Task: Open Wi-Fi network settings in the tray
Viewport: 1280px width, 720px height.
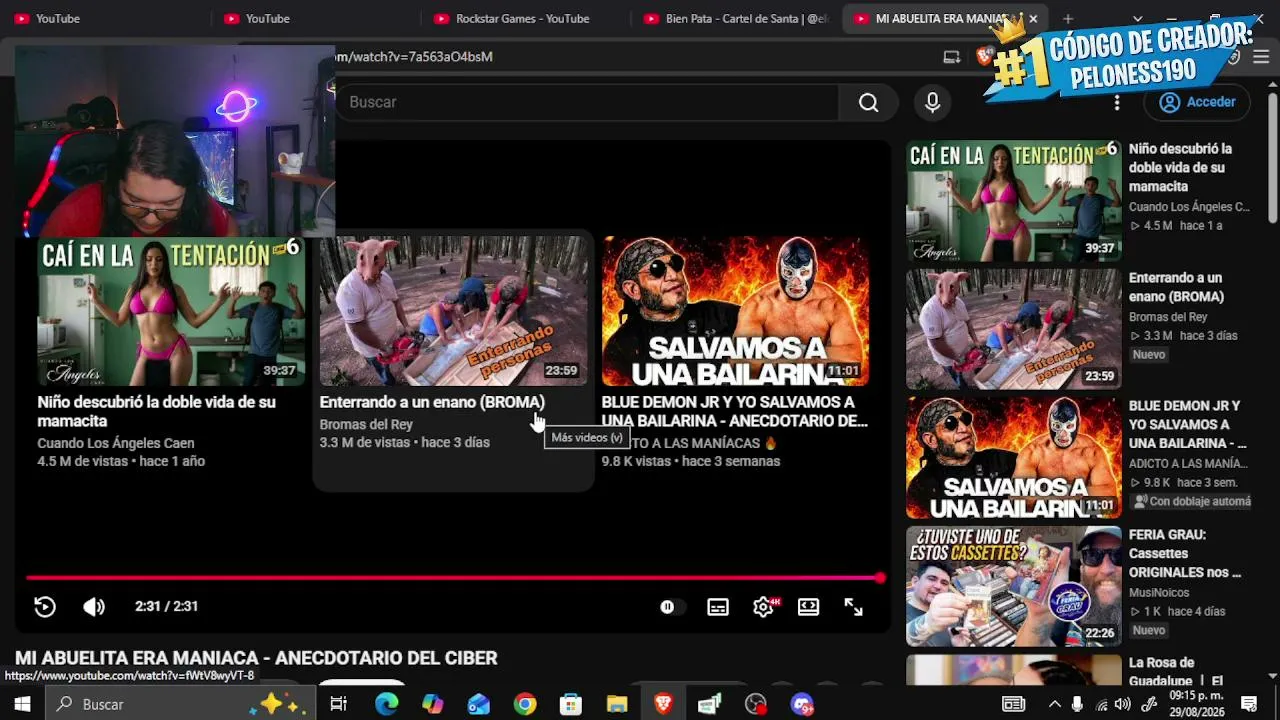Action: 1102,704
